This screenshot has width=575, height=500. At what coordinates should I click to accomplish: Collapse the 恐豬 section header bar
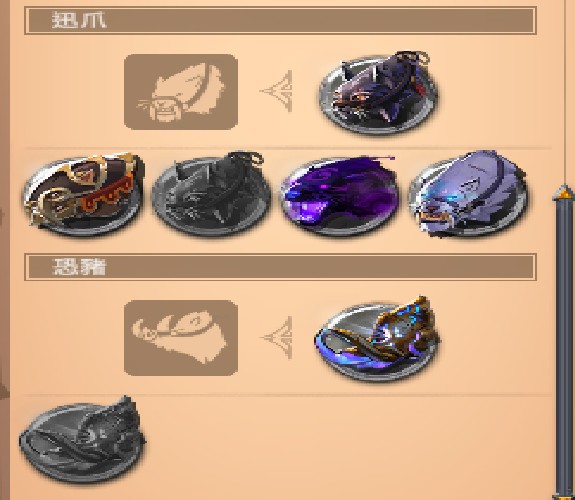(x=281, y=267)
